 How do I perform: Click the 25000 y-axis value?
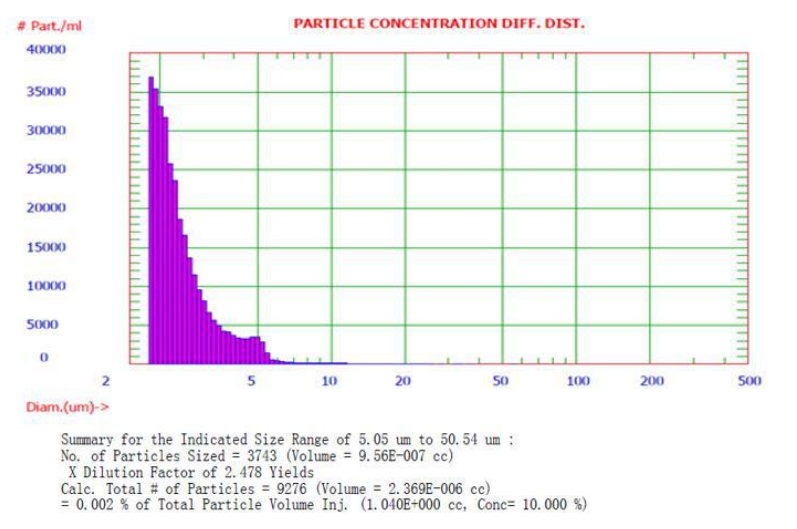pyautogui.click(x=46, y=169)
